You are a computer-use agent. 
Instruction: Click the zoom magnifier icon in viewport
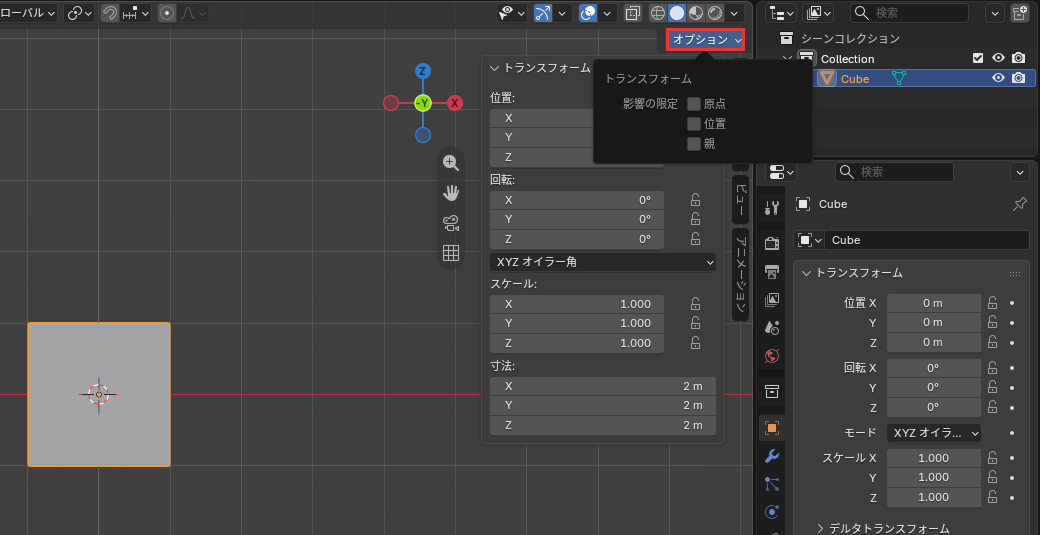coord(451,162)
